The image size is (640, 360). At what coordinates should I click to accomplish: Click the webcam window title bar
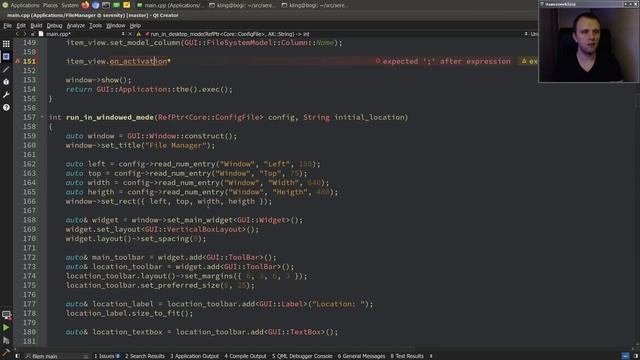589,4
